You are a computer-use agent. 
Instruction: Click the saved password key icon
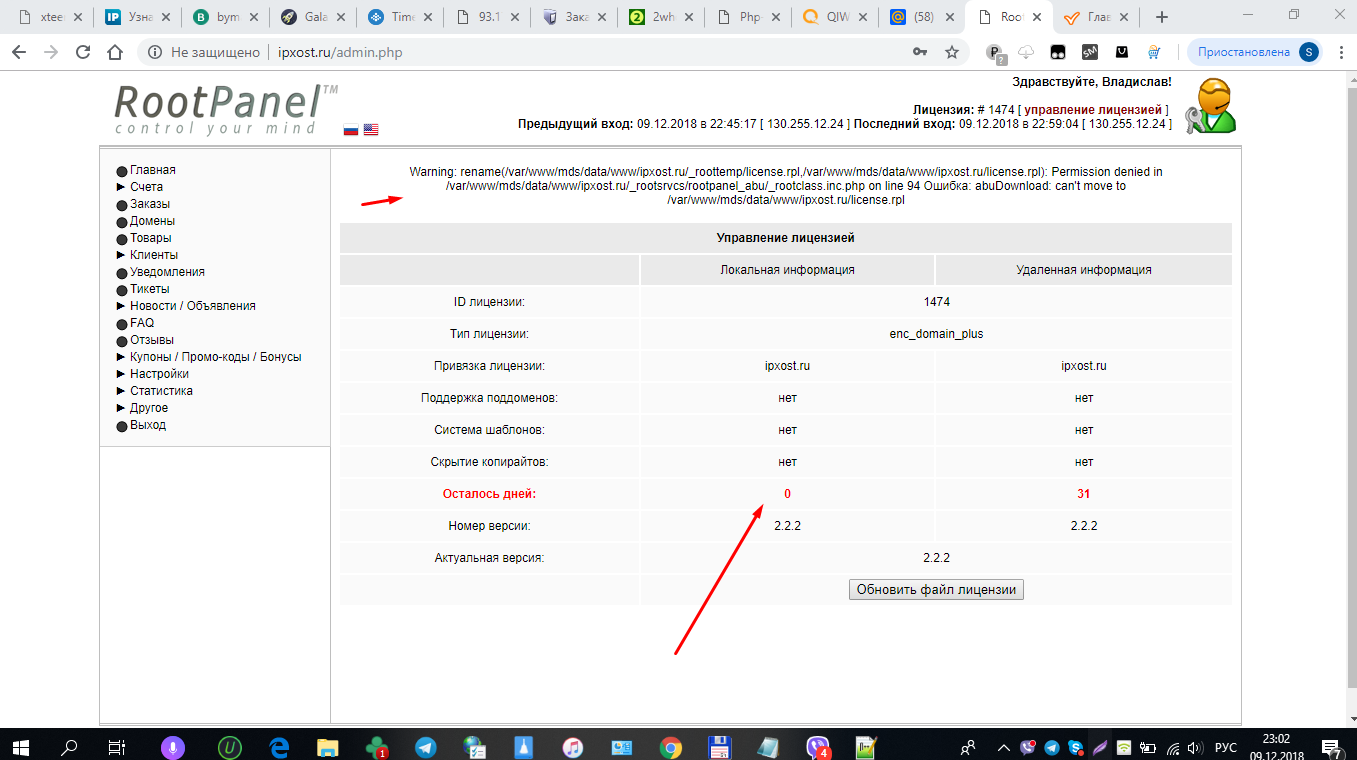click(x=920, y=52)
